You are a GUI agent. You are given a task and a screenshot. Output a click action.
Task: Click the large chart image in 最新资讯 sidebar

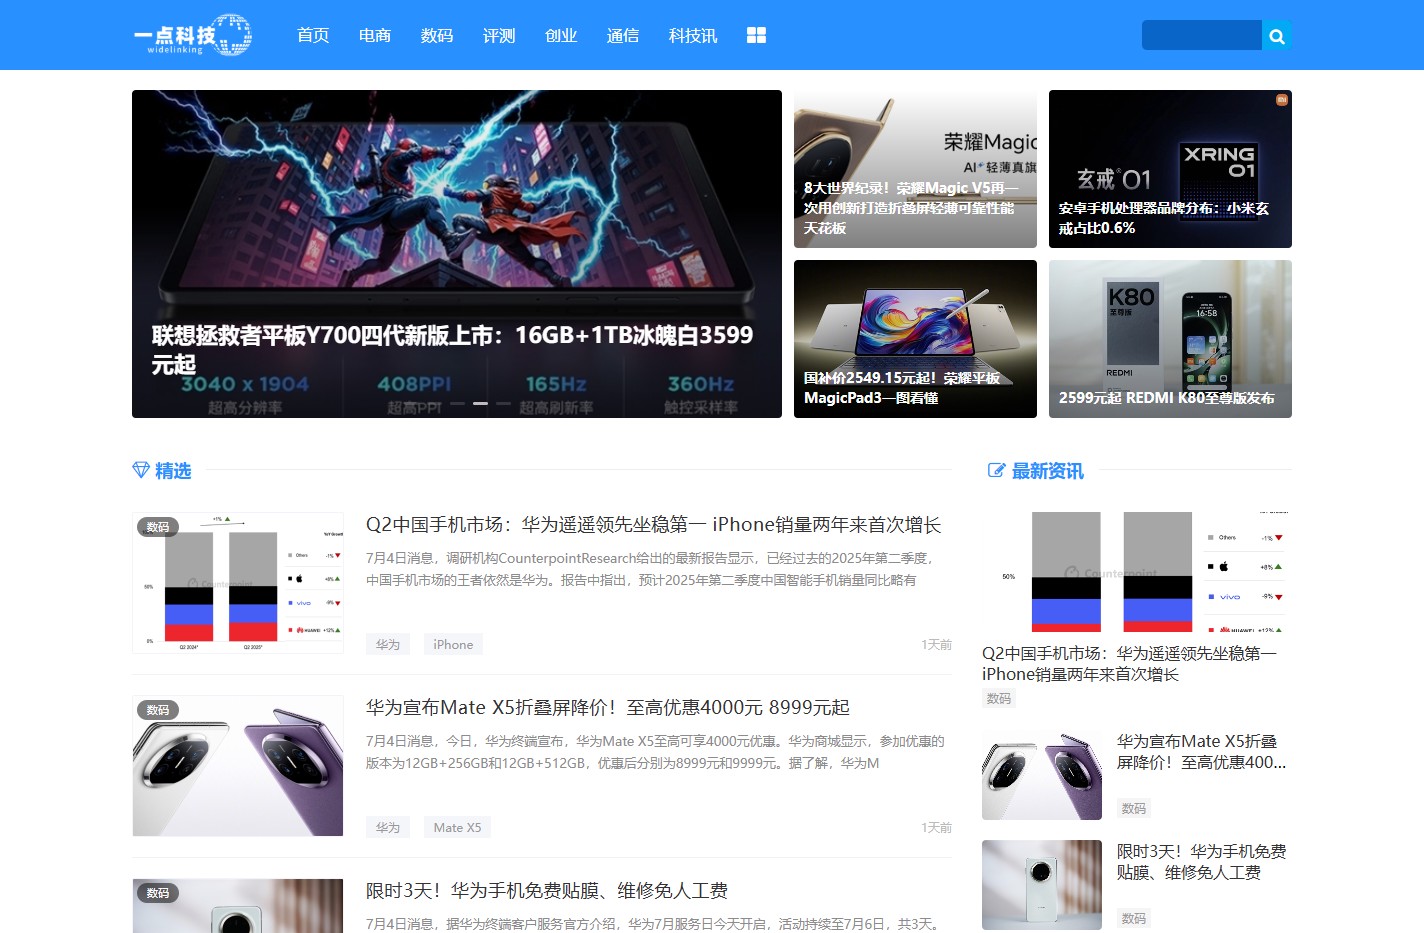1137,572
